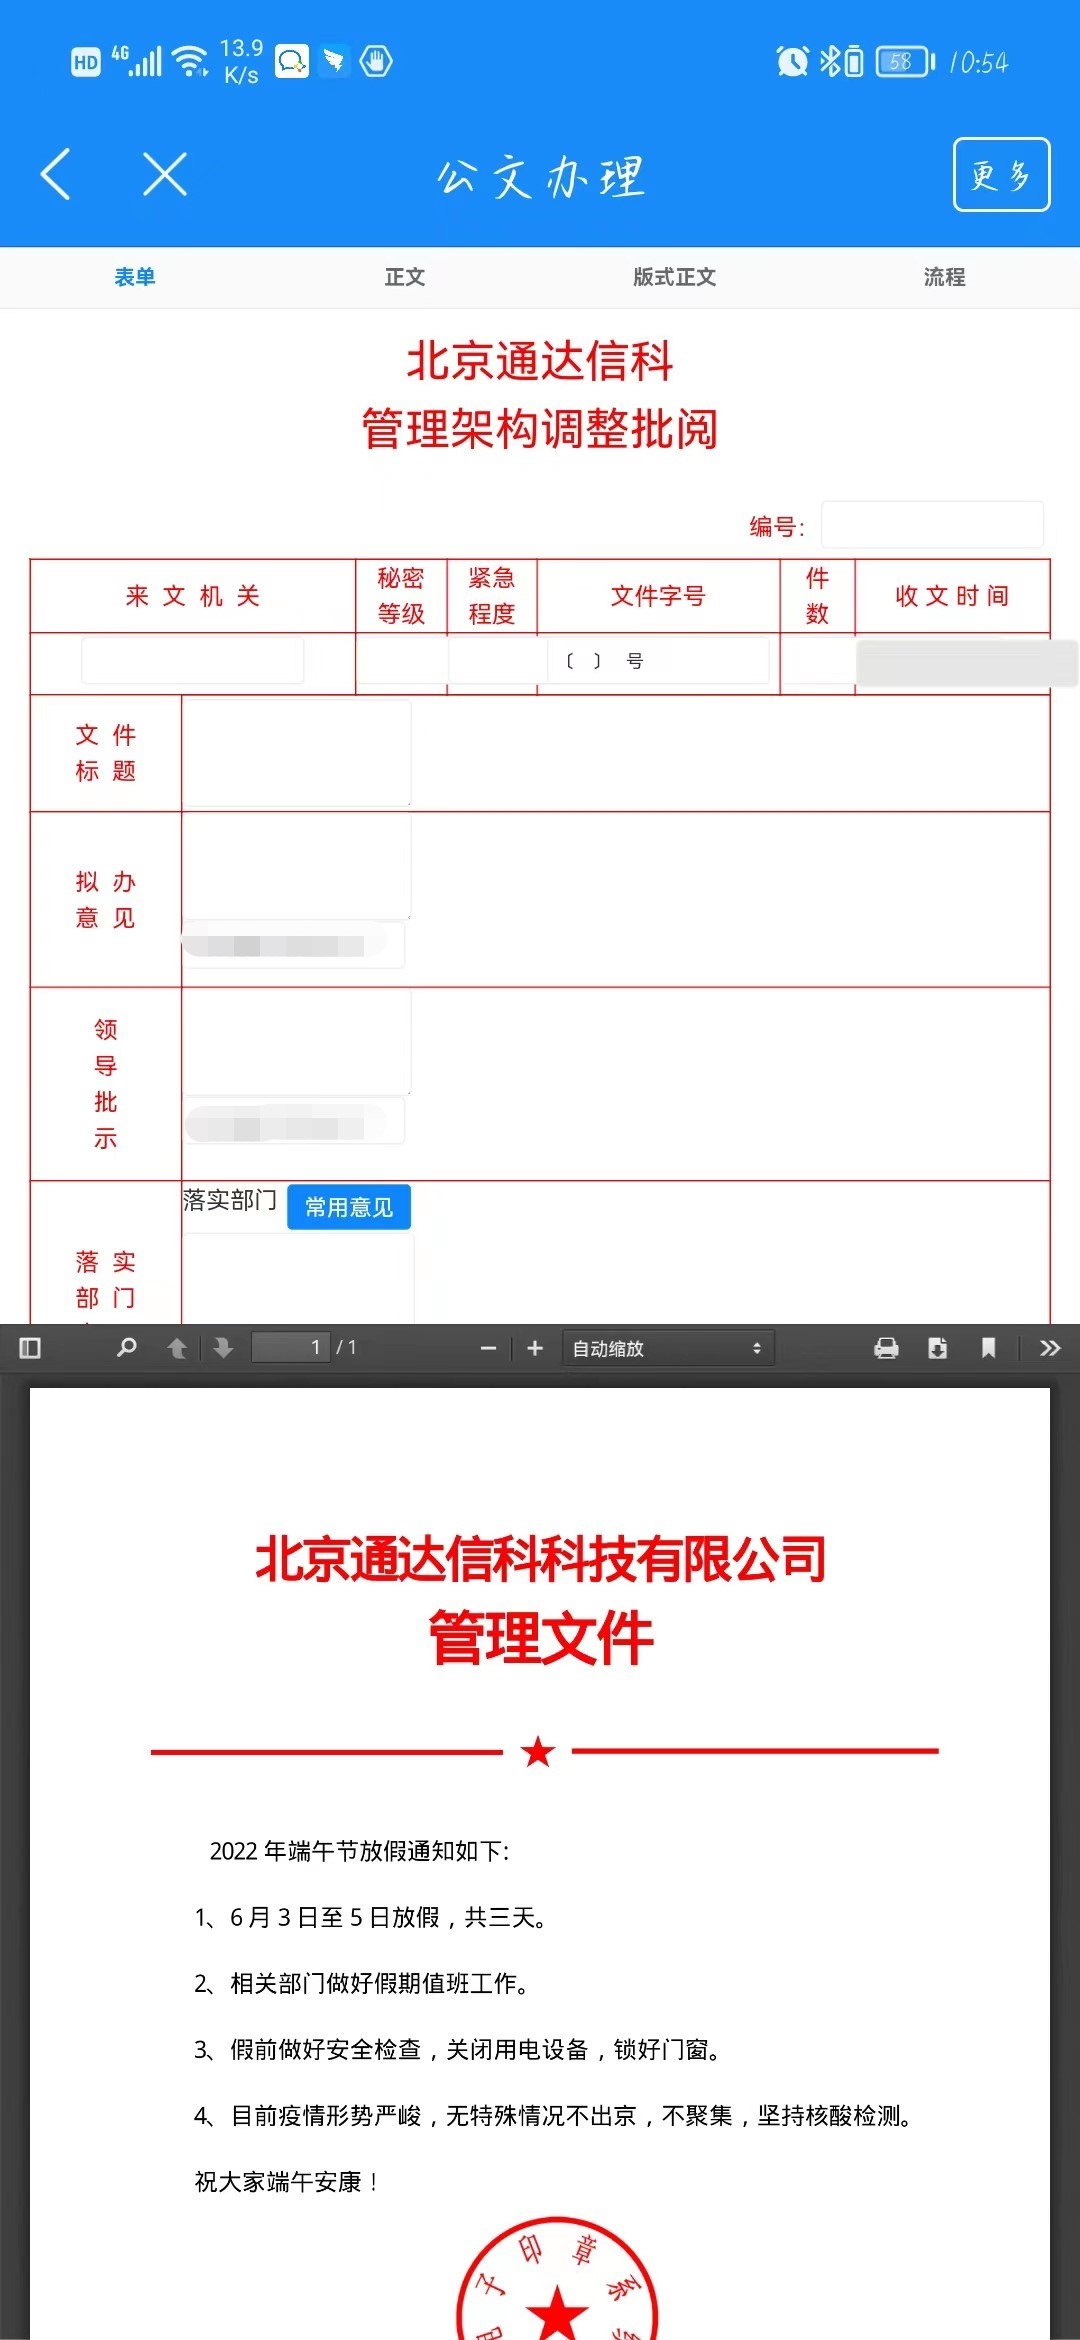Go to next PDF page
This screenshot has height=2340, width=1080.
coord(223,1348)
